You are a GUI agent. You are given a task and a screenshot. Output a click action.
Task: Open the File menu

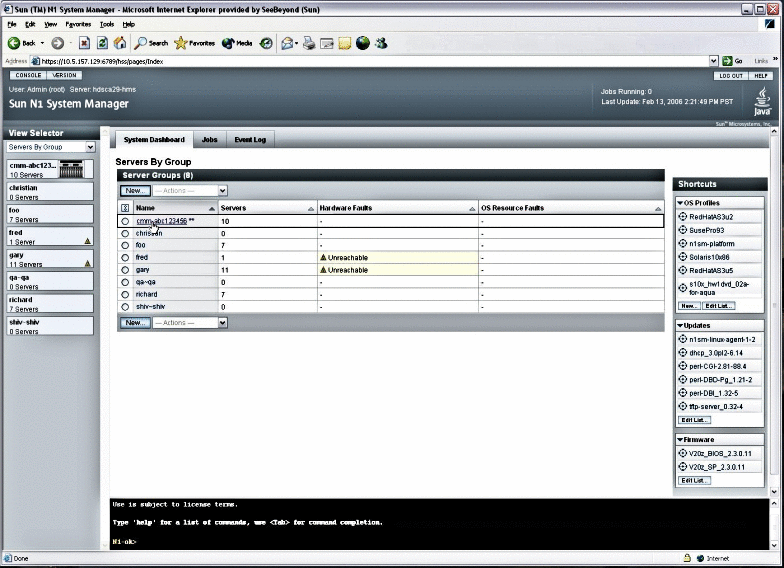click(12, 24)
